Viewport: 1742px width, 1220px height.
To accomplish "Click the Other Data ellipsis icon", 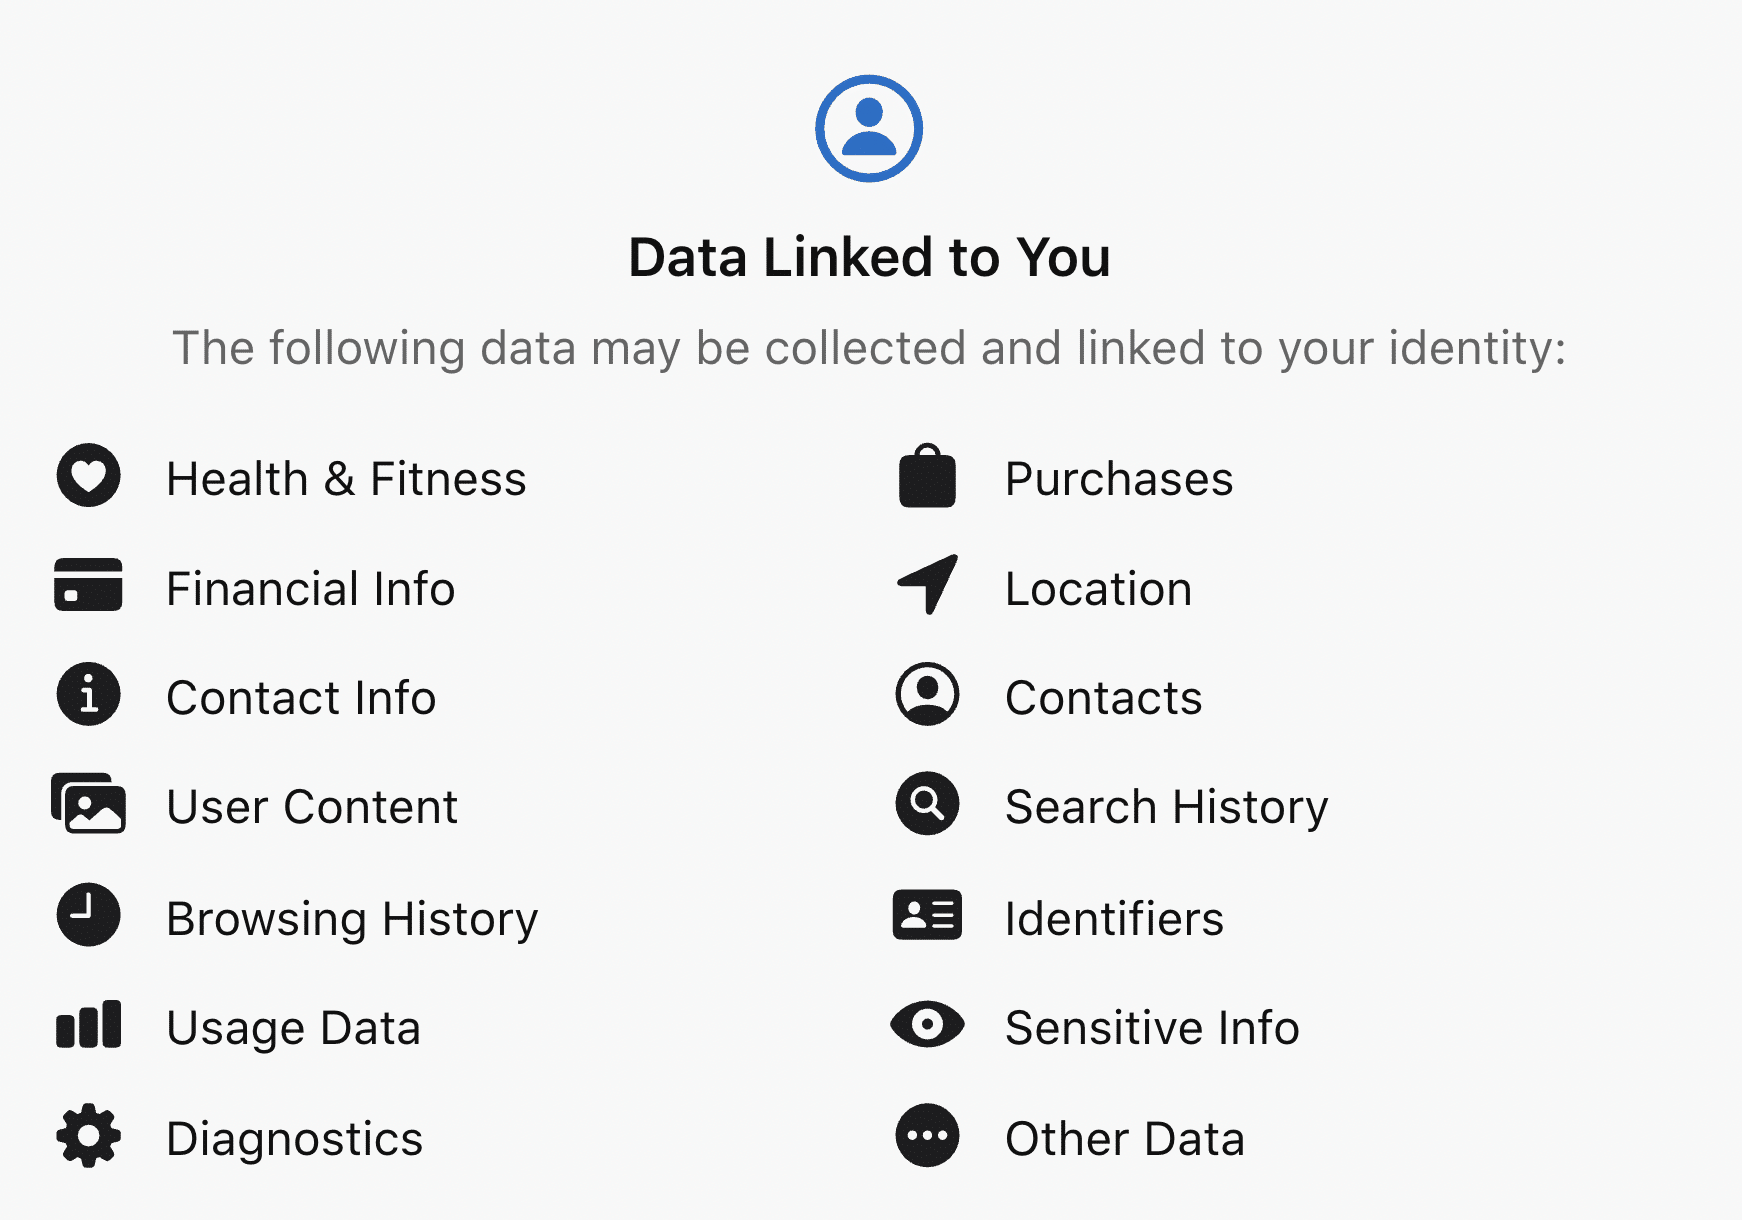I will click(x=927, y=1135).
